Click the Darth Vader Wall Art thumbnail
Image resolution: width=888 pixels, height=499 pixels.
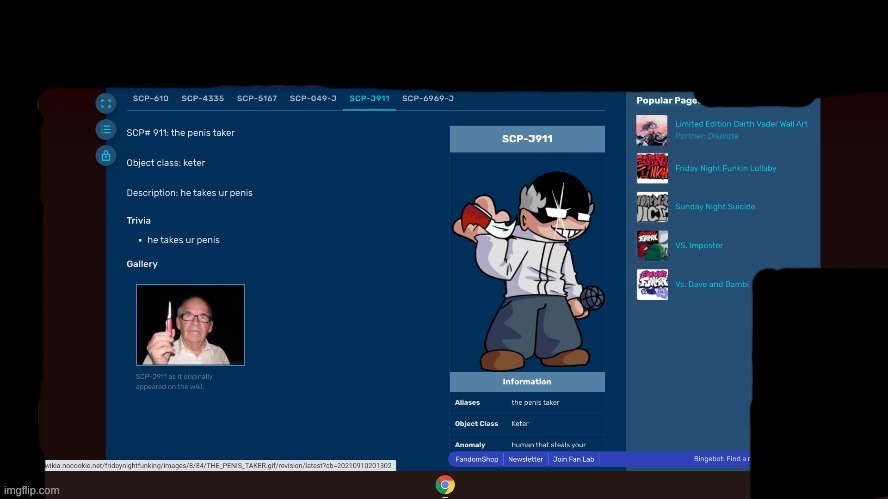click(652, 130)
